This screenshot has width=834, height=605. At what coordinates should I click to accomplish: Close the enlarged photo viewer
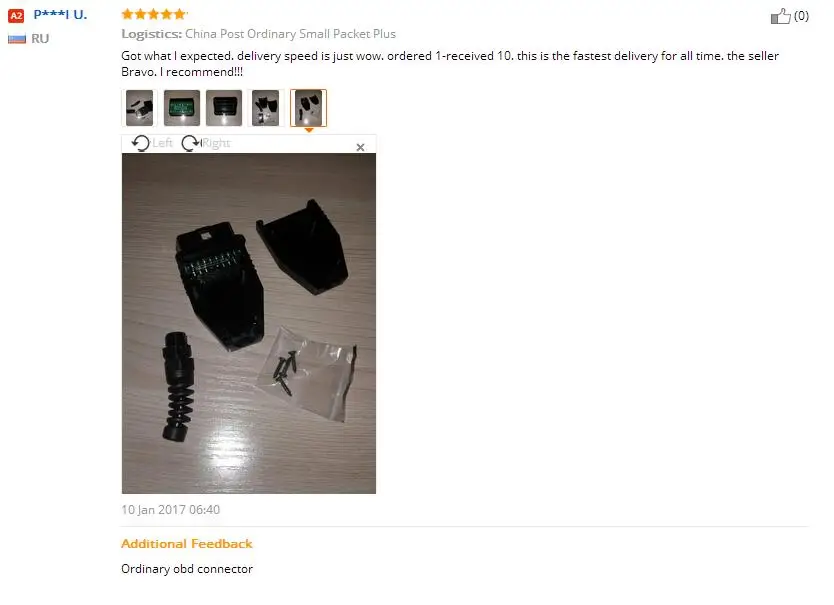coord(360,147)
